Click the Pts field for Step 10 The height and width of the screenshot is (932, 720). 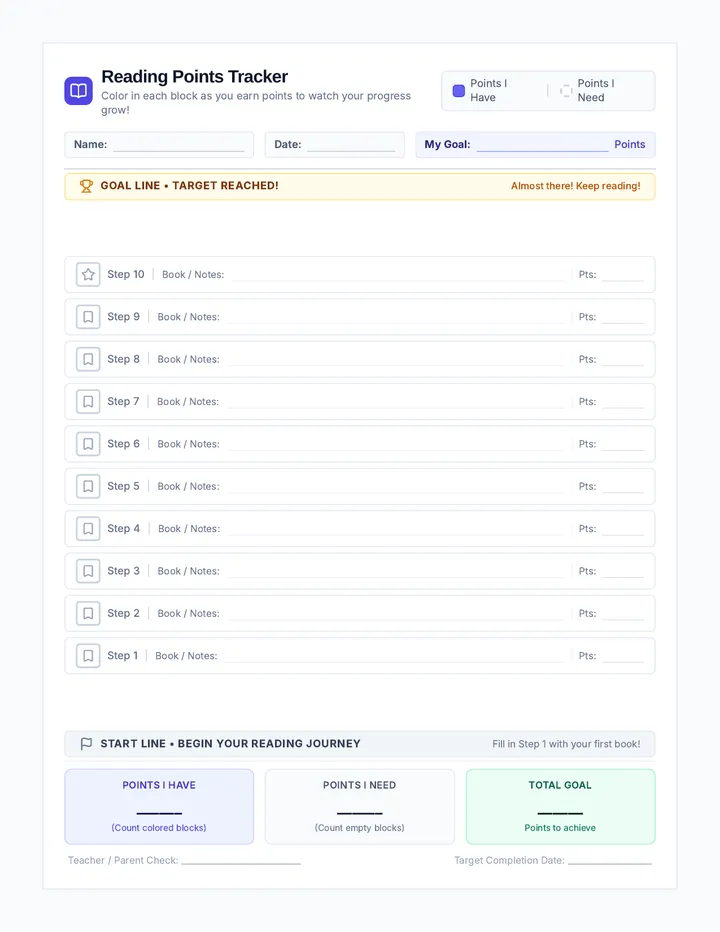[x=623, y=275]
